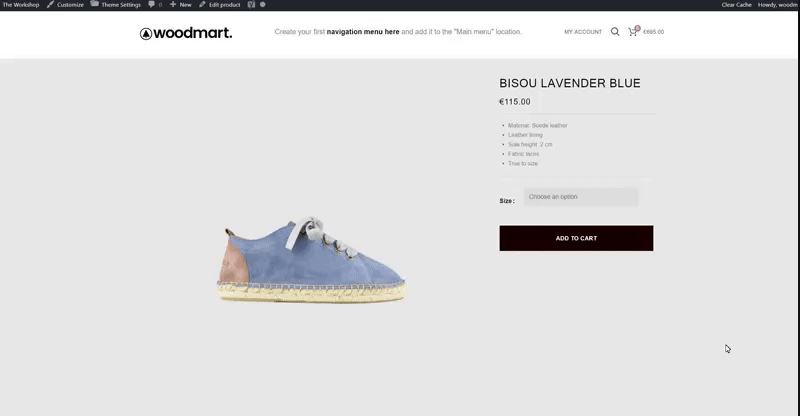Click the woodmart logo
The image size is (800, 416).
(x=186, y=33)
